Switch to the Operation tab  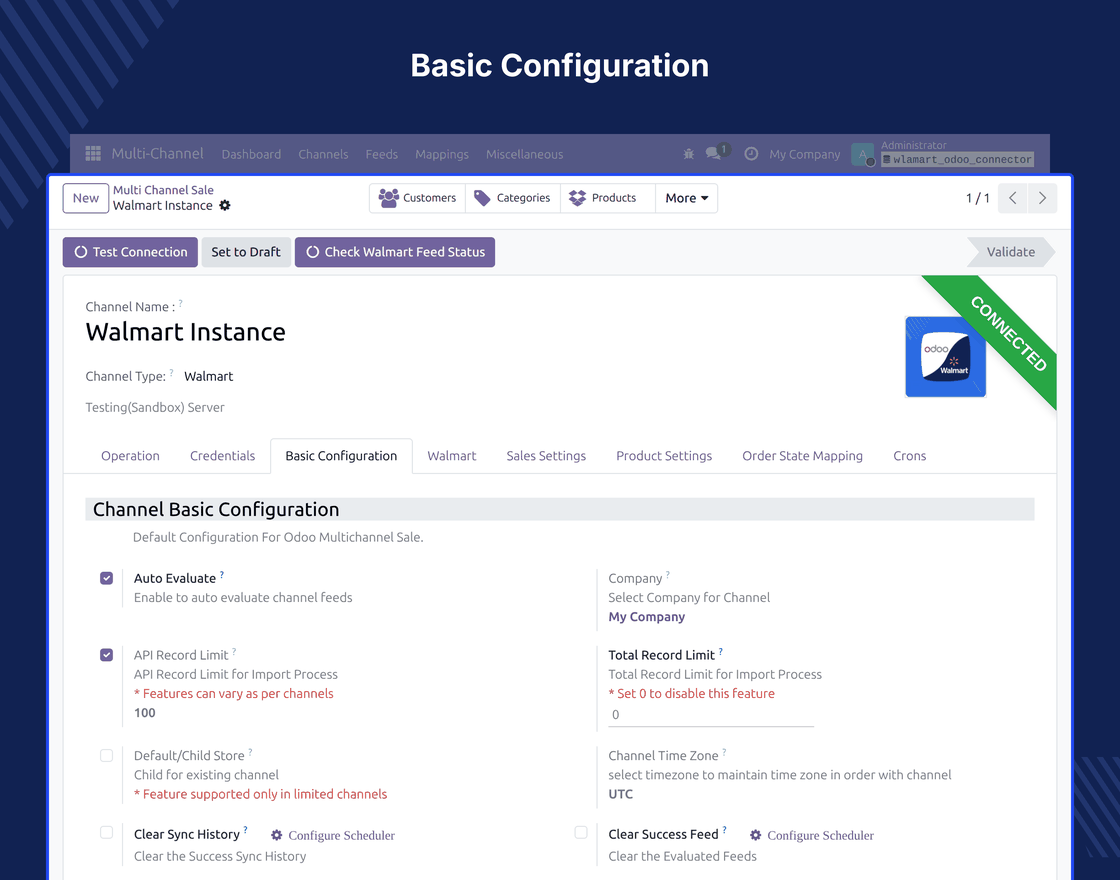130,456
